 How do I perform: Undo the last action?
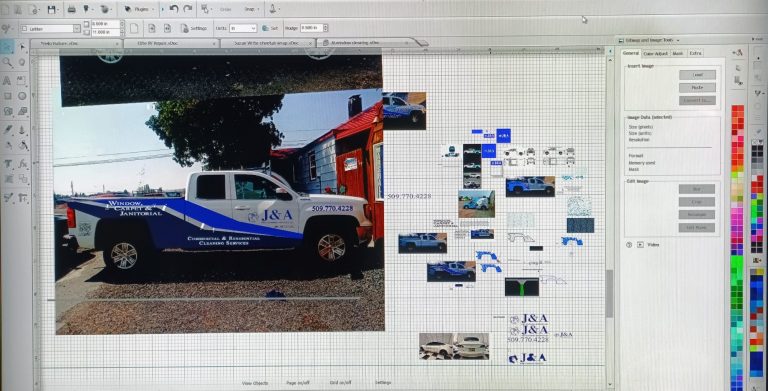[174, 9]
